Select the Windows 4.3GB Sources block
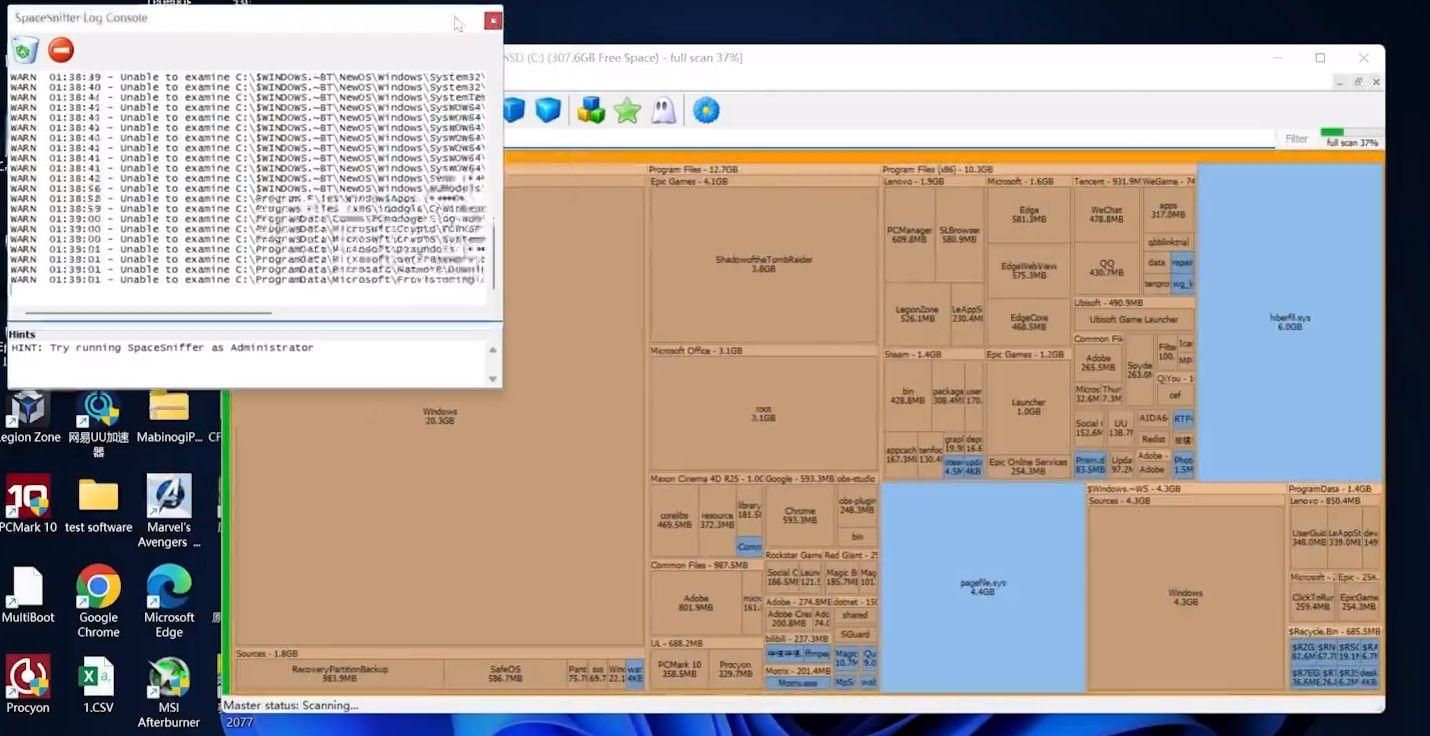The height and width of the screenshot is (736, 1430). [x=1185, y=597]
